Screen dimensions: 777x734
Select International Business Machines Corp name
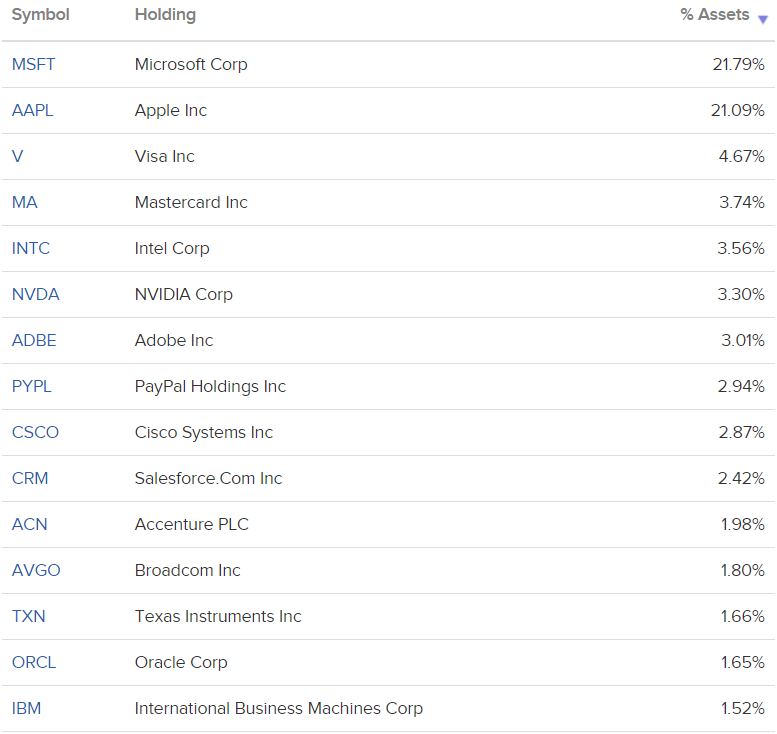click(279, 709)
